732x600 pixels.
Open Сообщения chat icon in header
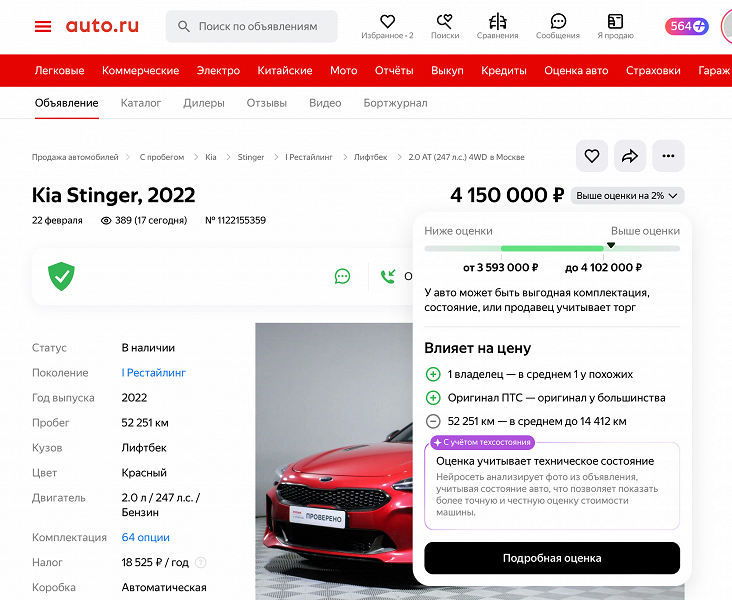[x=558, y=21]
